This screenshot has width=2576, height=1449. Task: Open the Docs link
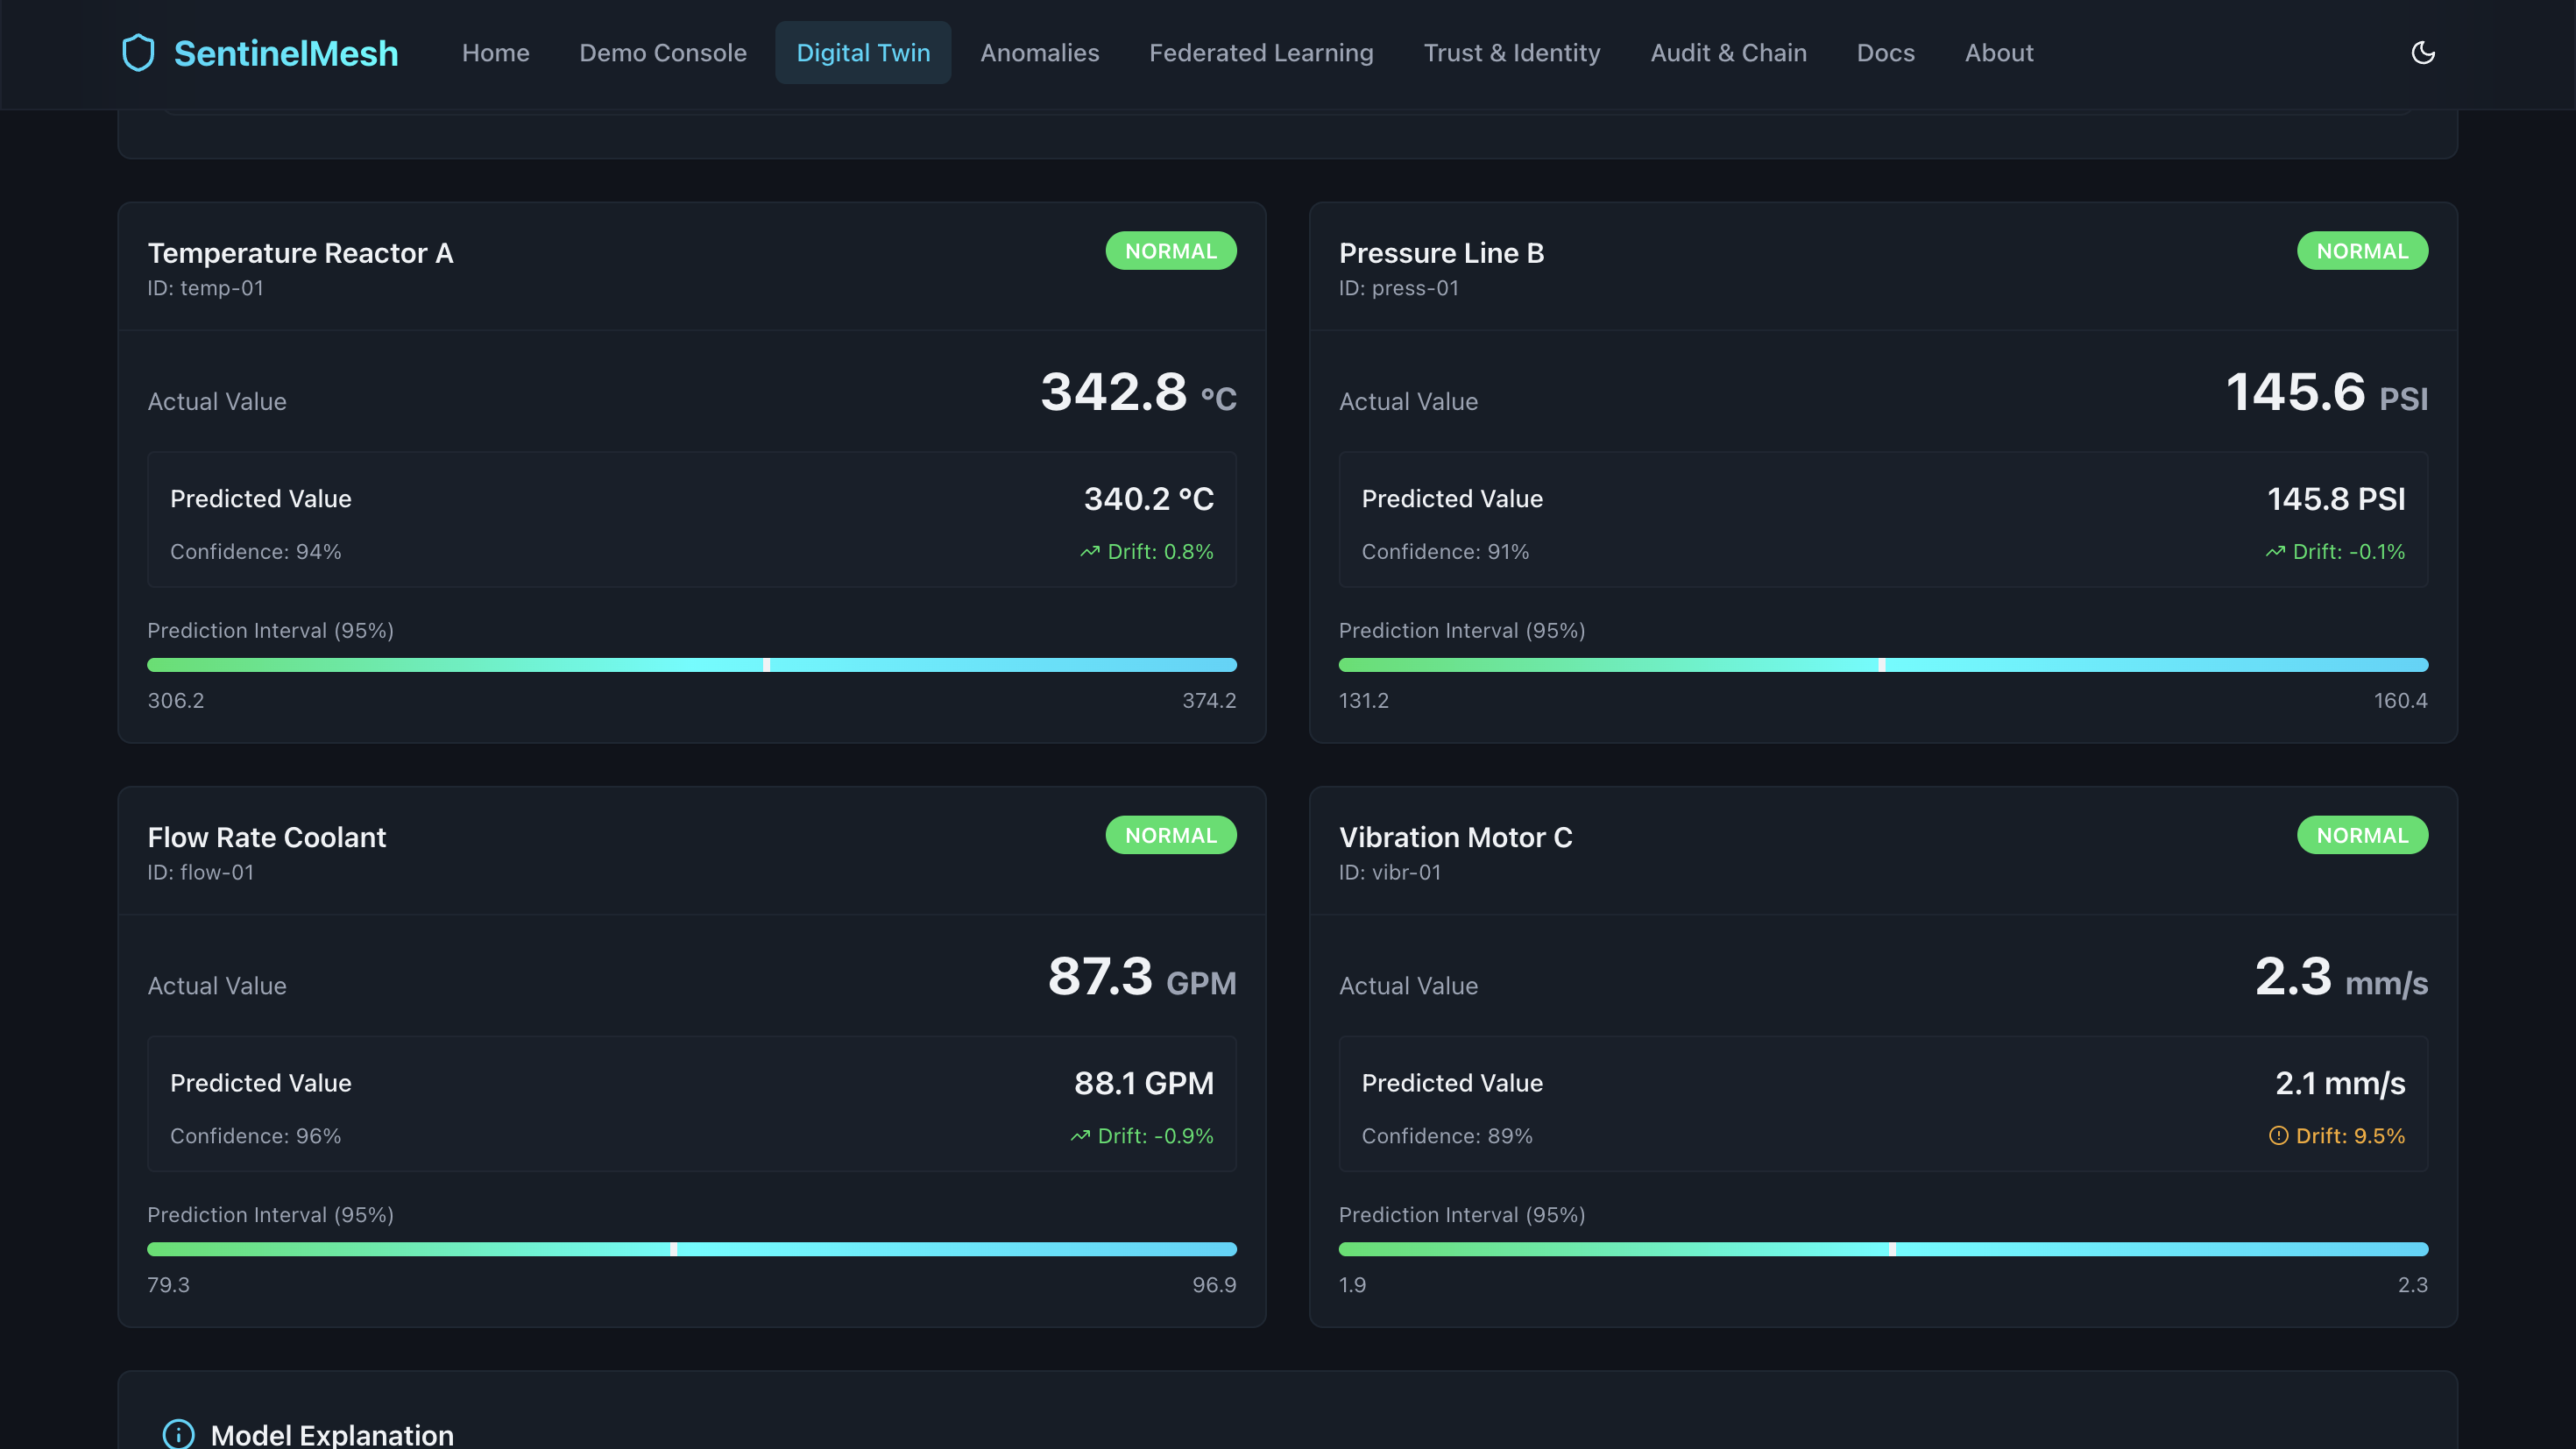pyautogui.click(x=1885, y=53)
